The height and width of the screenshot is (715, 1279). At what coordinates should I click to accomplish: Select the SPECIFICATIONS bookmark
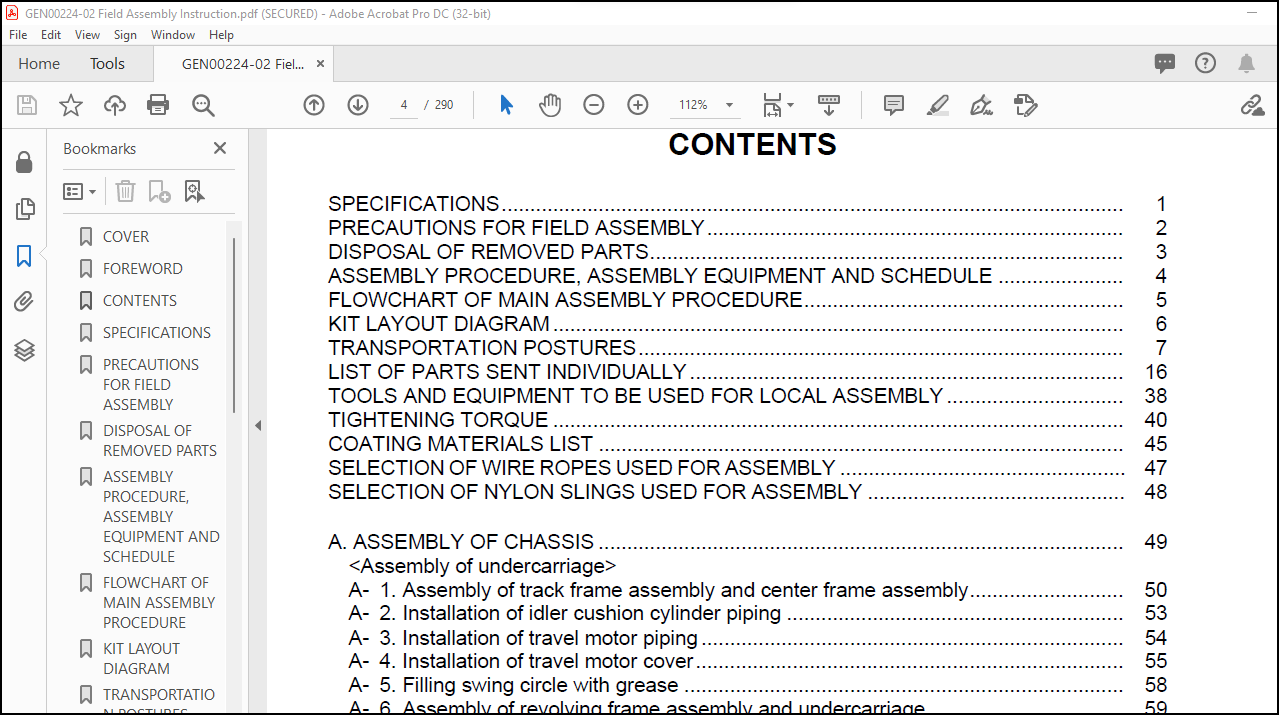coord(157,333)
